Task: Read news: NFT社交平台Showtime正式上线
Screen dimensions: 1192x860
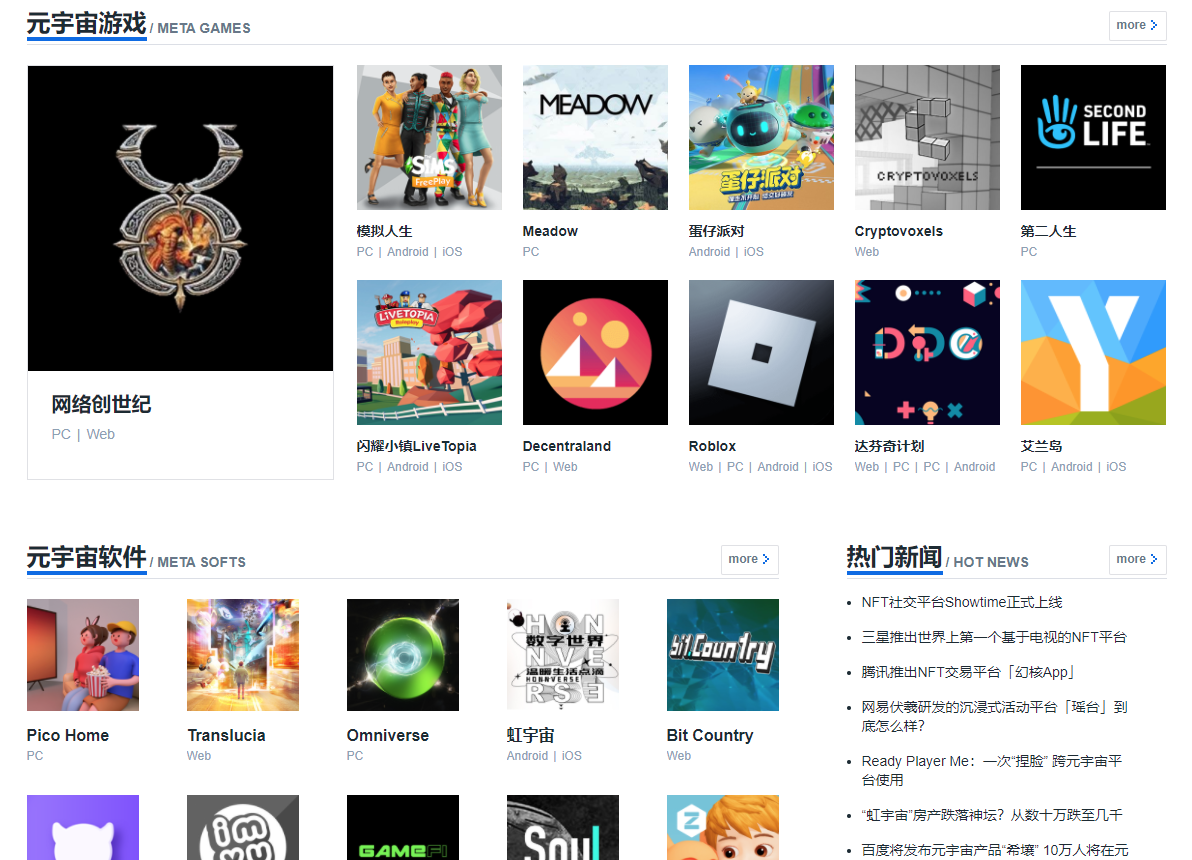Action: pyautogui.click(x=962, y=602)
